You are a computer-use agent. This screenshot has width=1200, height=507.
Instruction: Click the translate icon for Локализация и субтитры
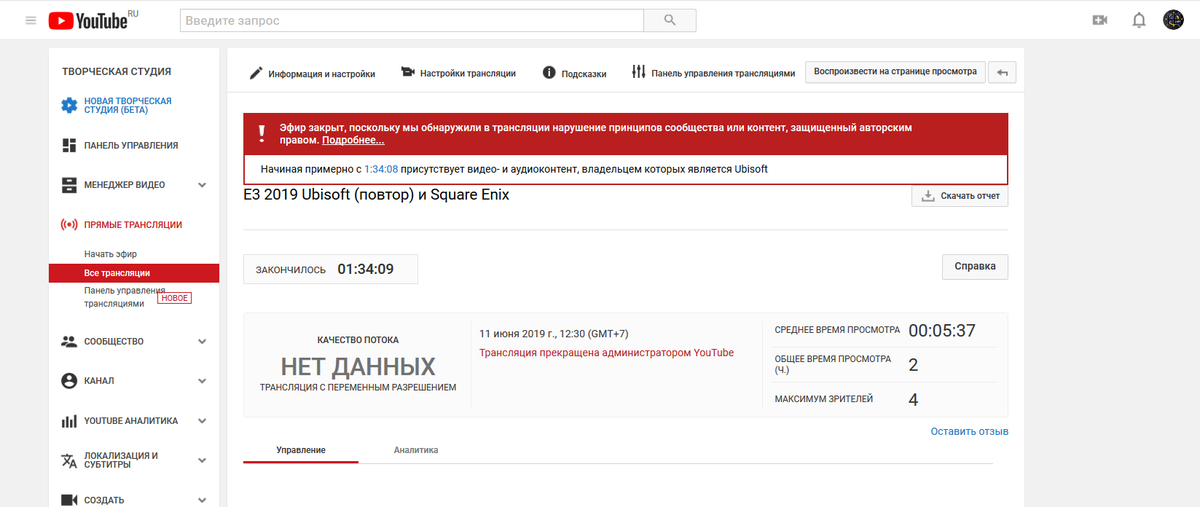tap(69, 460)
